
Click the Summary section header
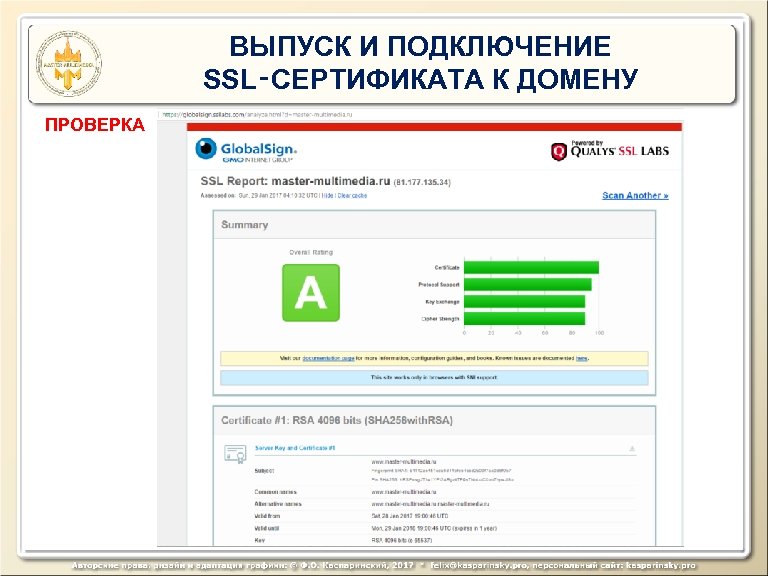coord(434,225)
